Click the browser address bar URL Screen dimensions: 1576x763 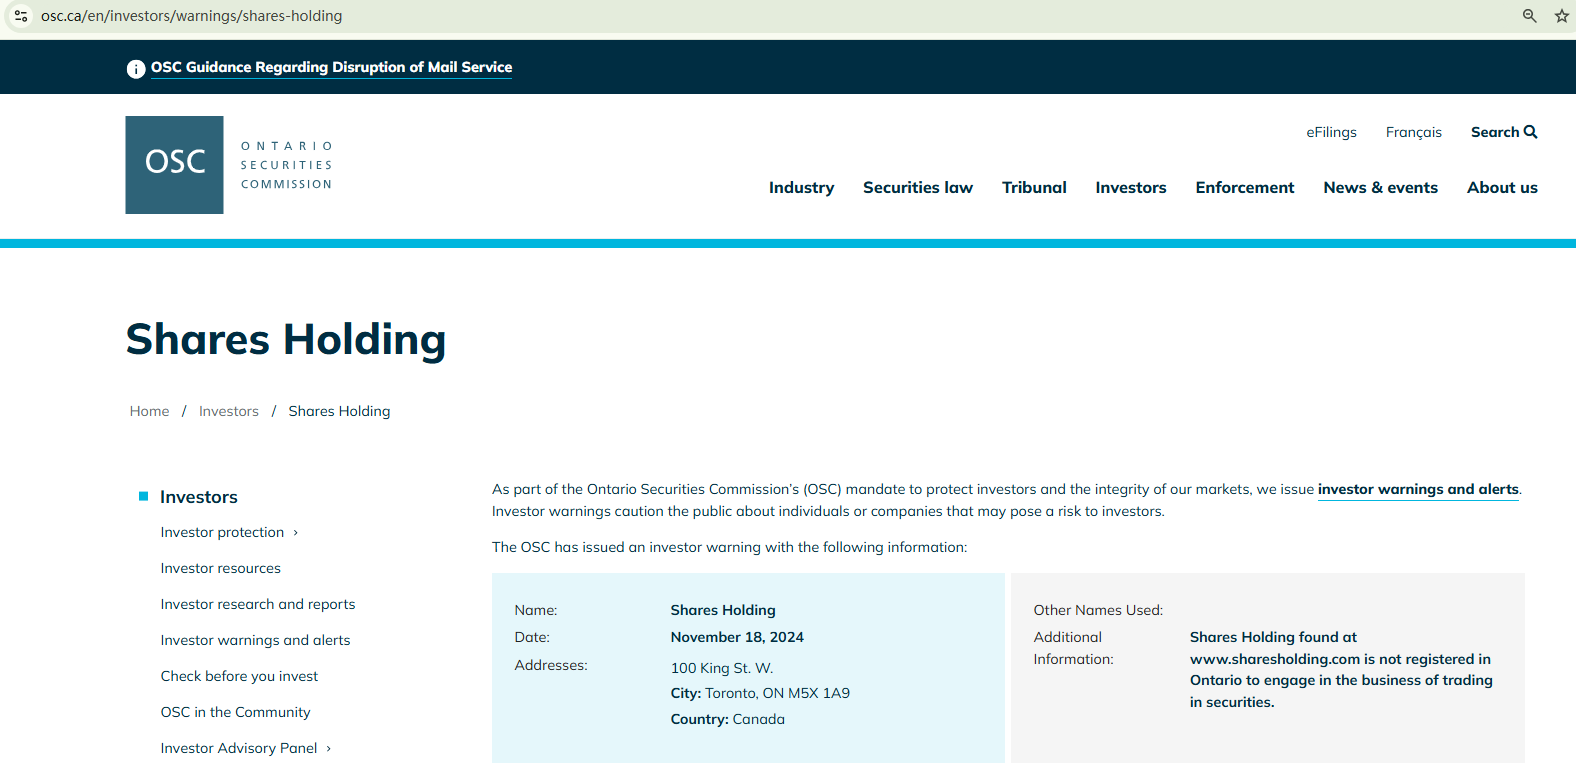tap(191, 16)
